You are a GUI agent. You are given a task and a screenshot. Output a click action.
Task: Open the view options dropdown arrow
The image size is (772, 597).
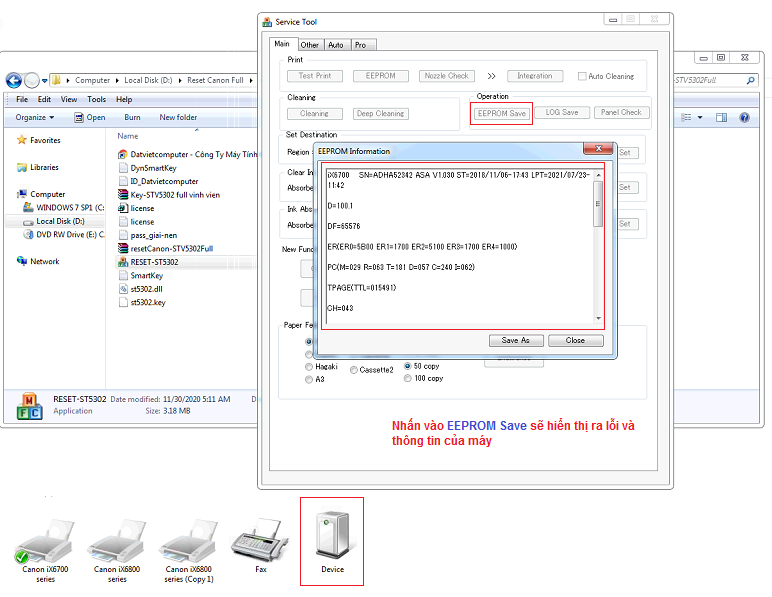[x=700, y=118]
